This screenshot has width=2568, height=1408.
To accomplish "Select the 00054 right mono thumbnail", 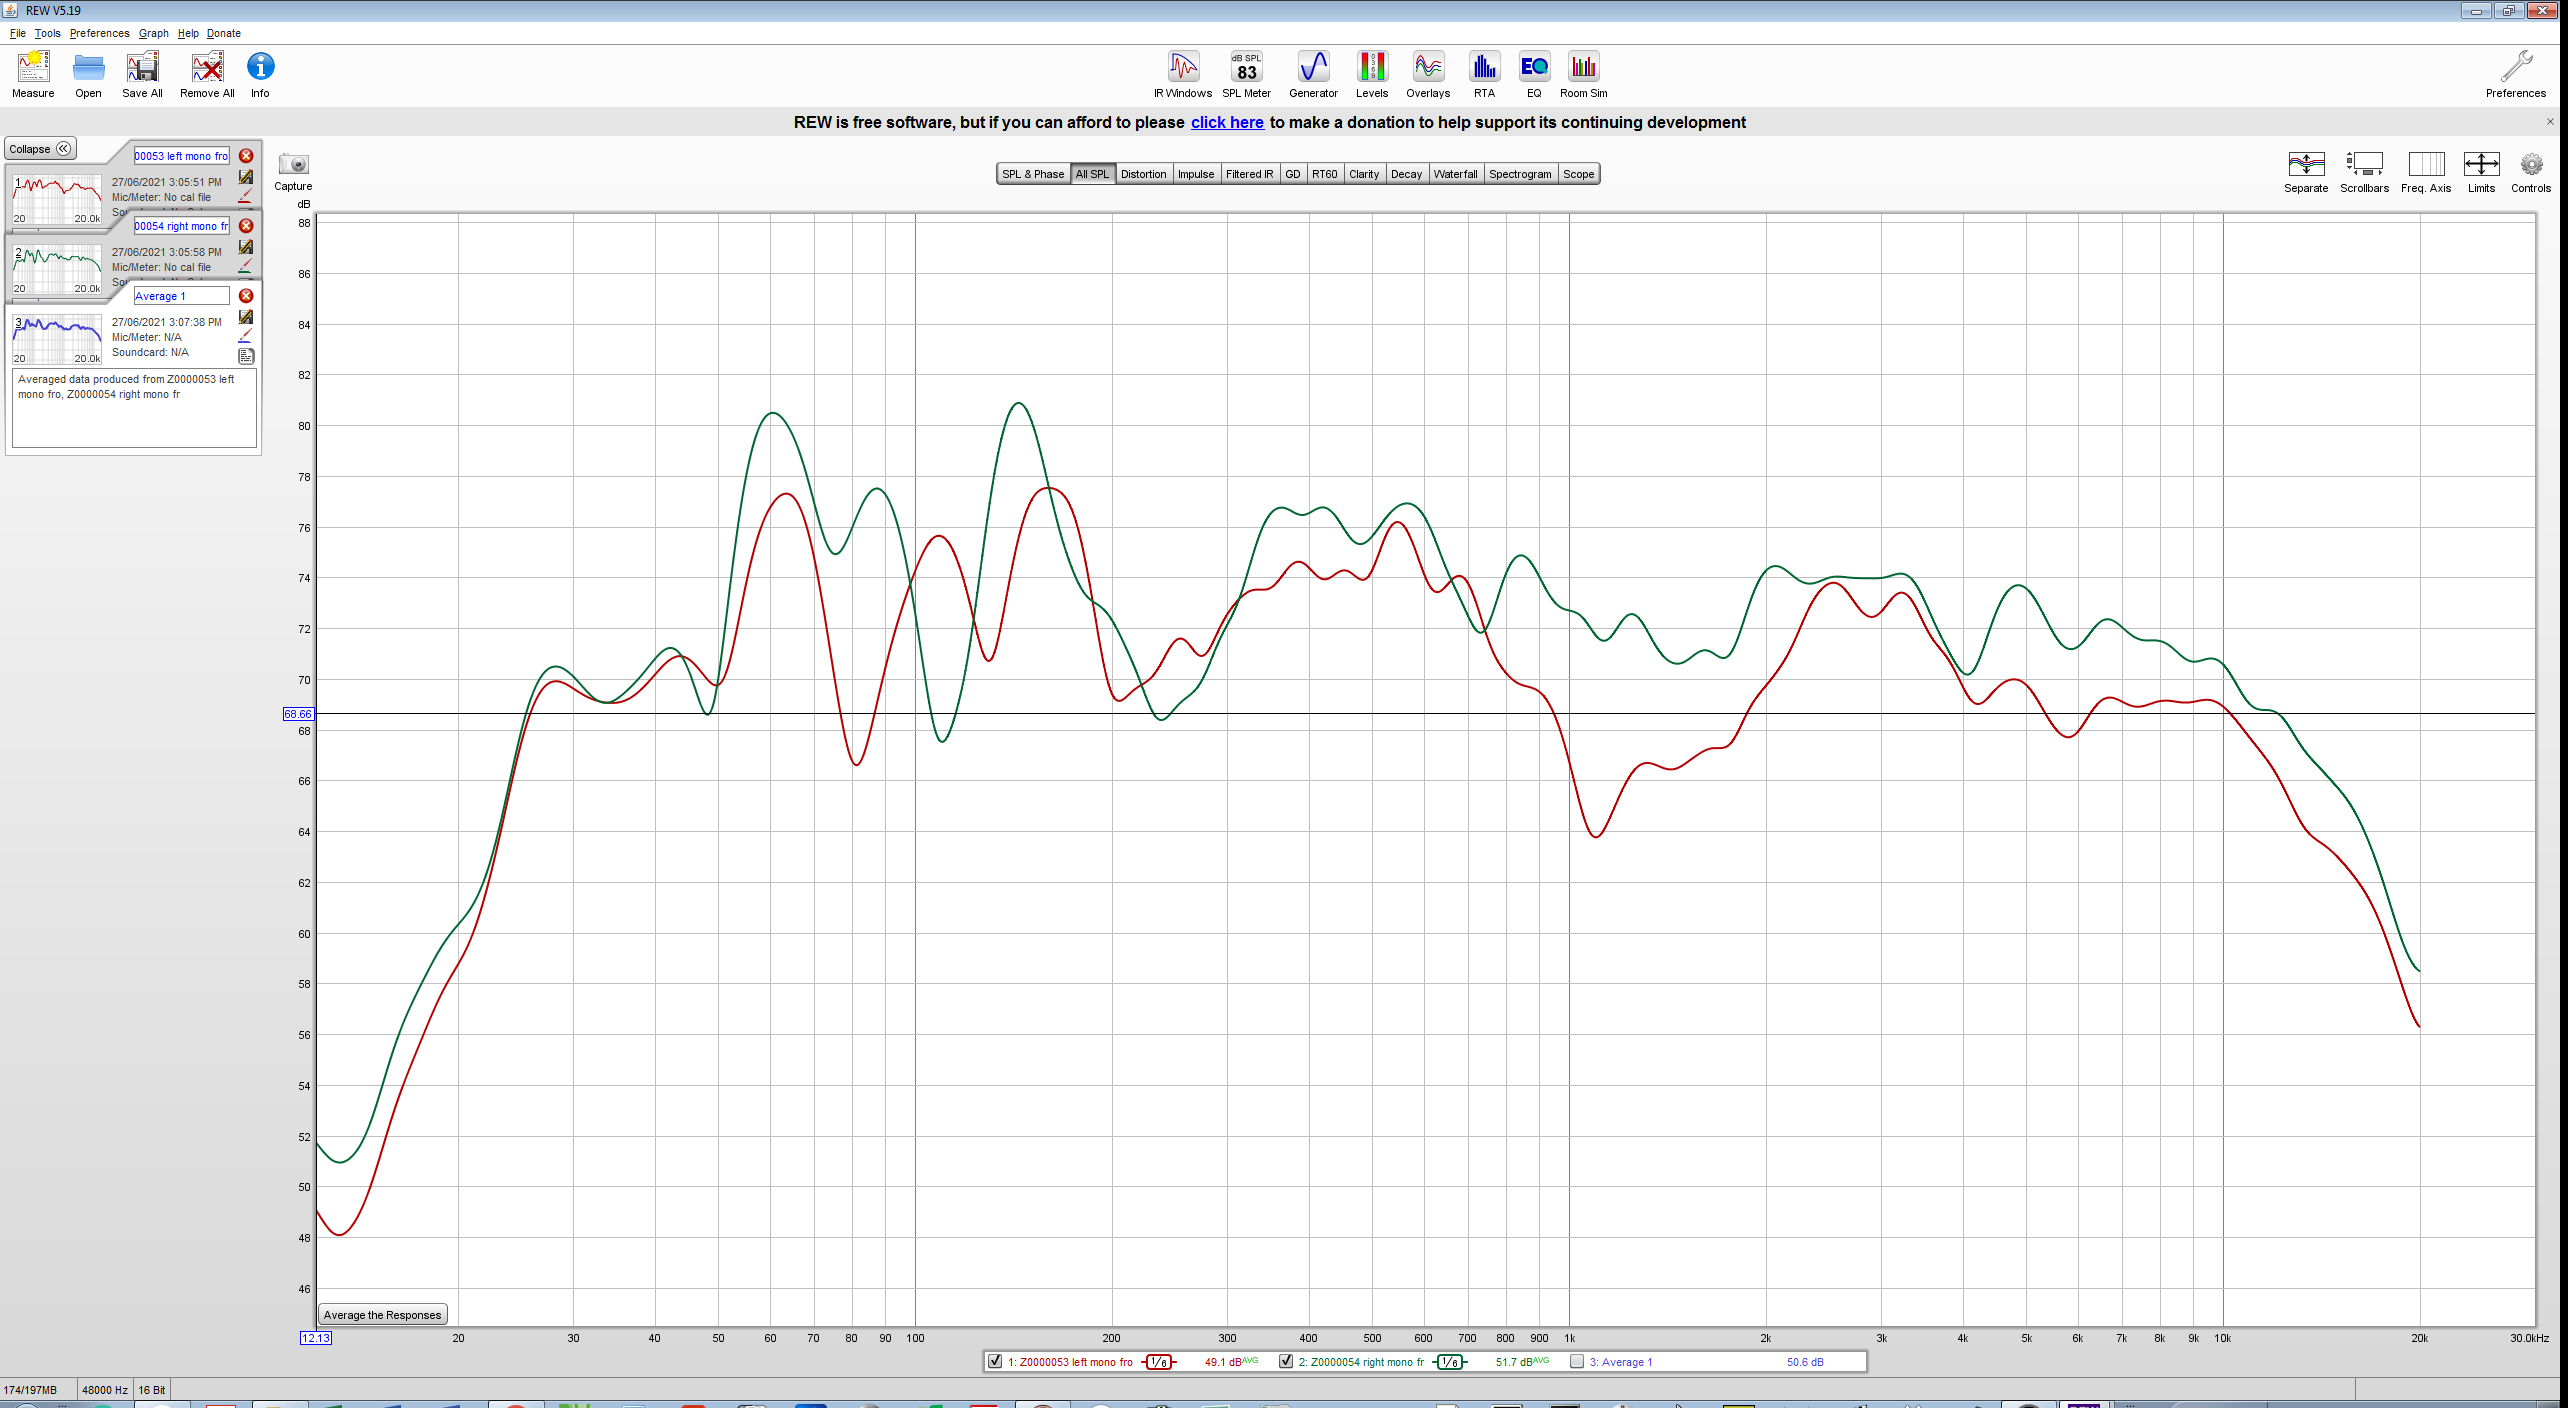I will pyautogui.click(x=57, y=268).
